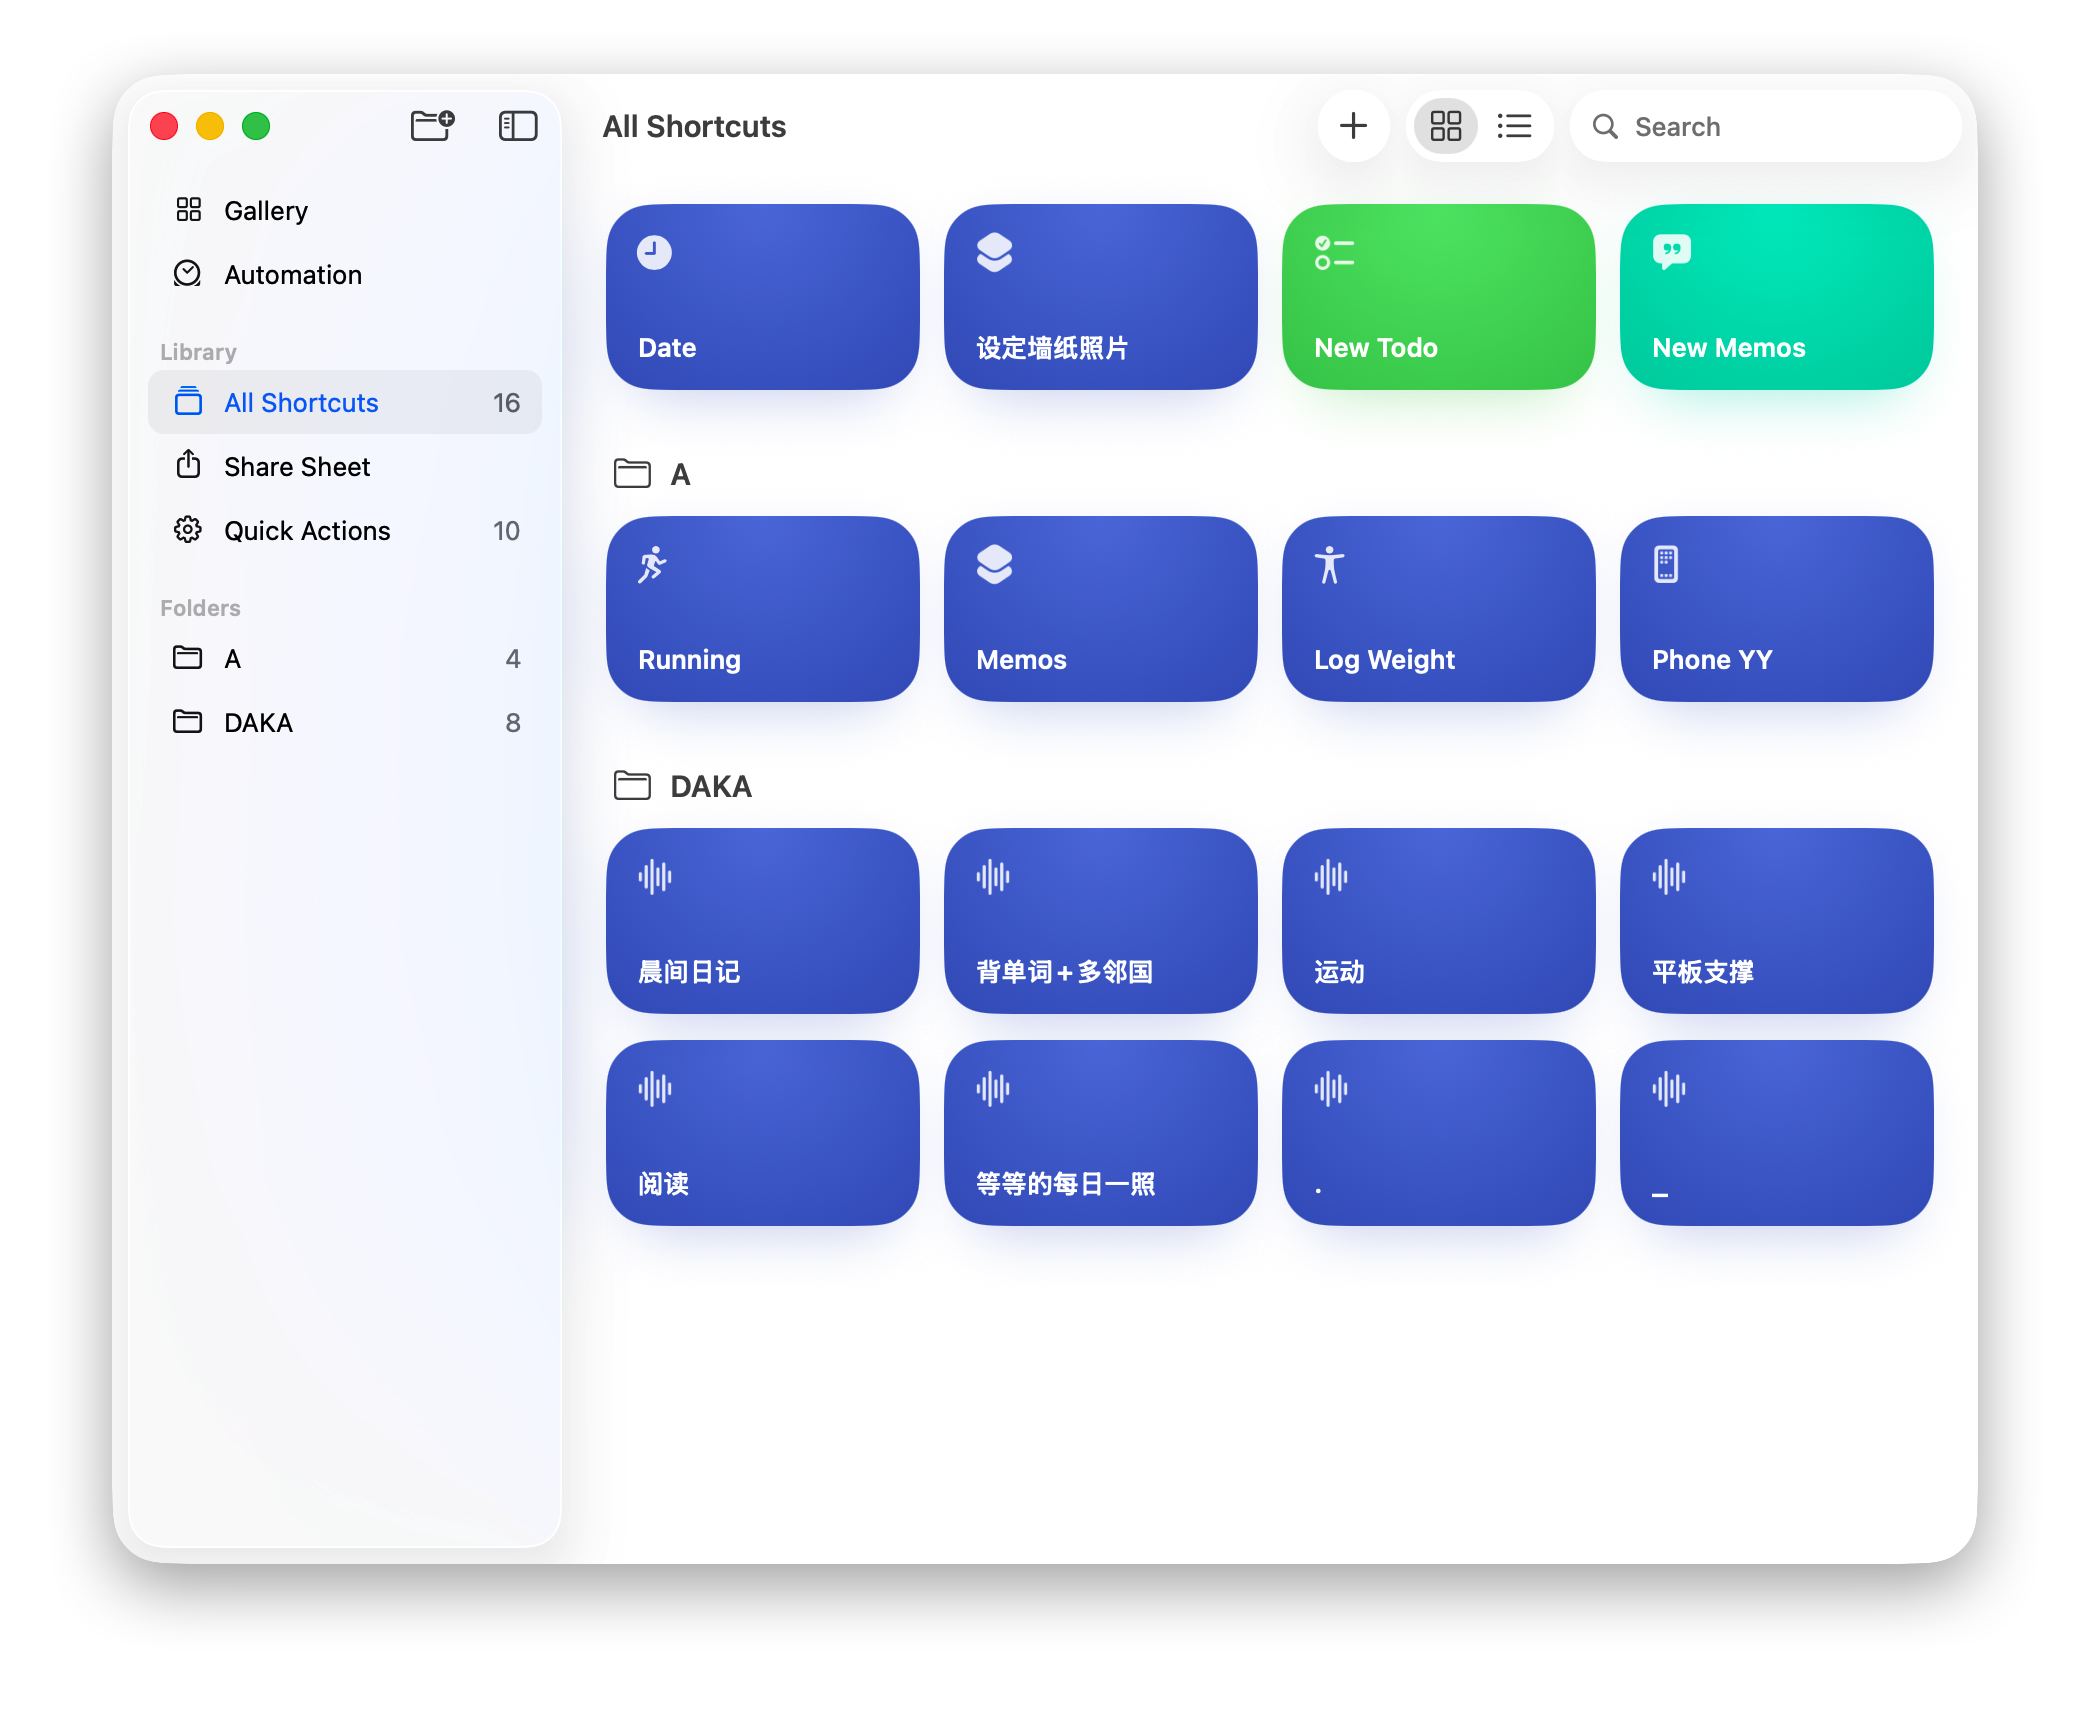Click the new folder icon
Viewport: 2090px width, 1714px height.
[432, 126]
